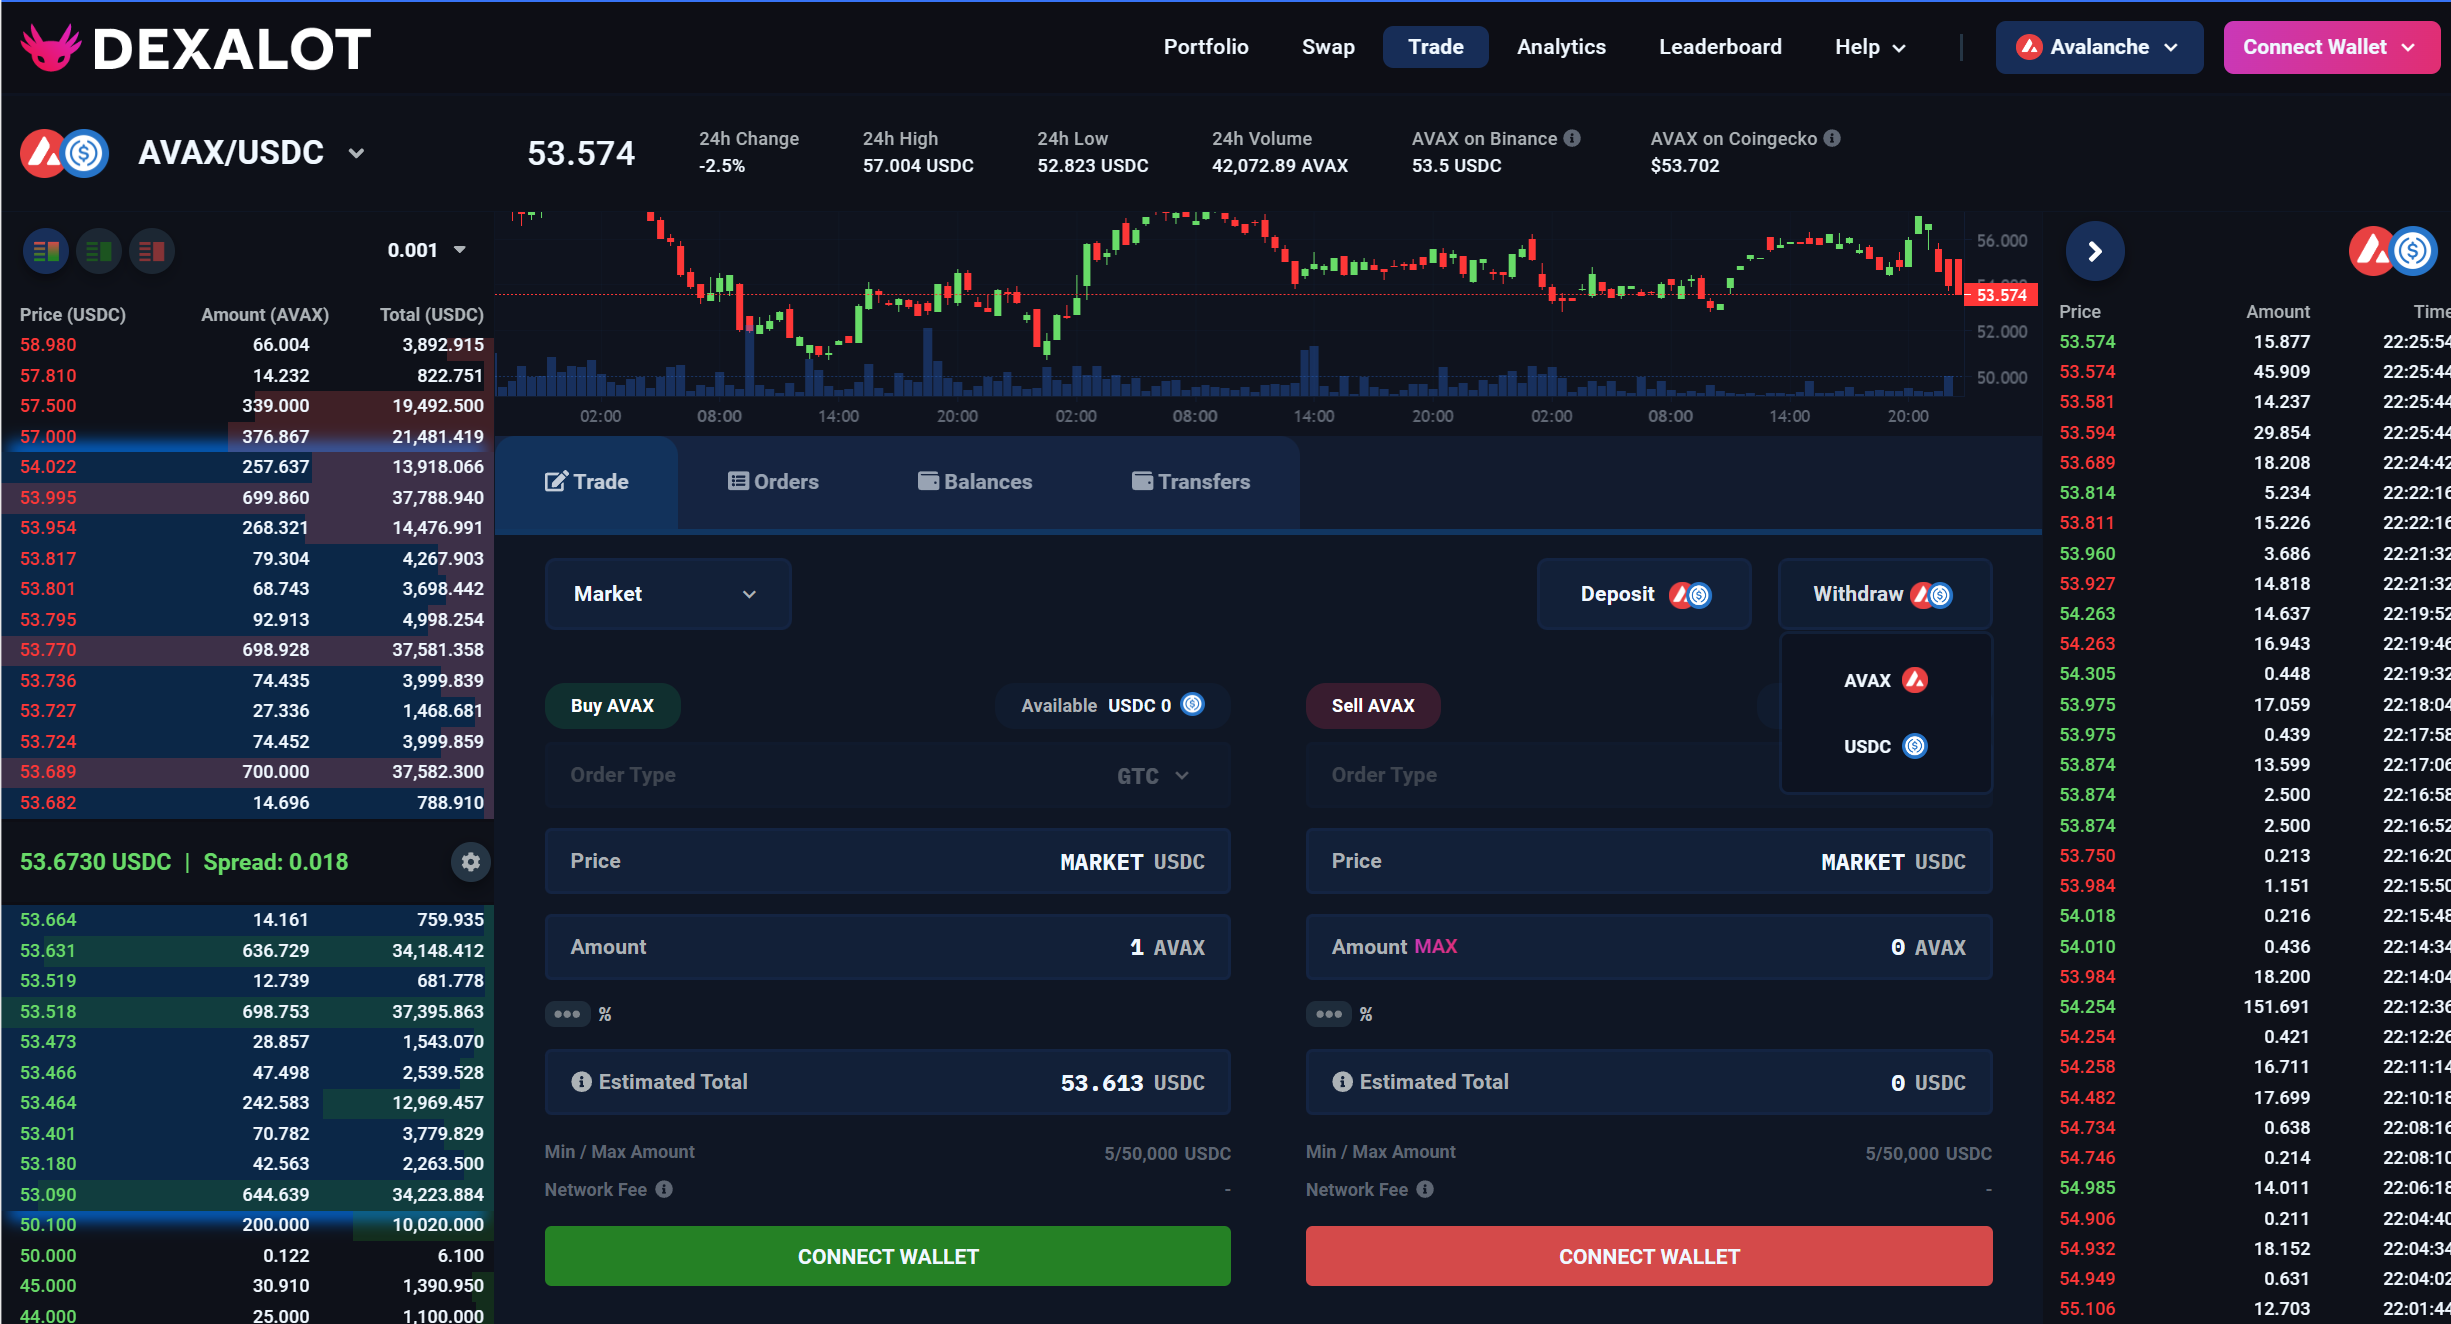Expand the Help menu
The height and width of the screenshot is (1324, 2451).
coord(1870,47)
